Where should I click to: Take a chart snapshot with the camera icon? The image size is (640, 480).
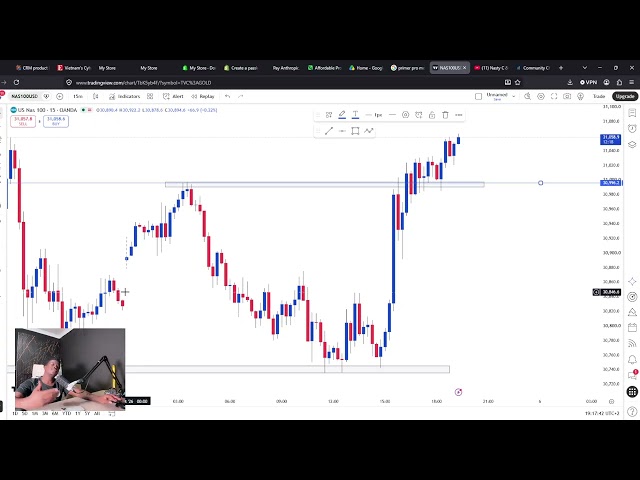(567, 96)
